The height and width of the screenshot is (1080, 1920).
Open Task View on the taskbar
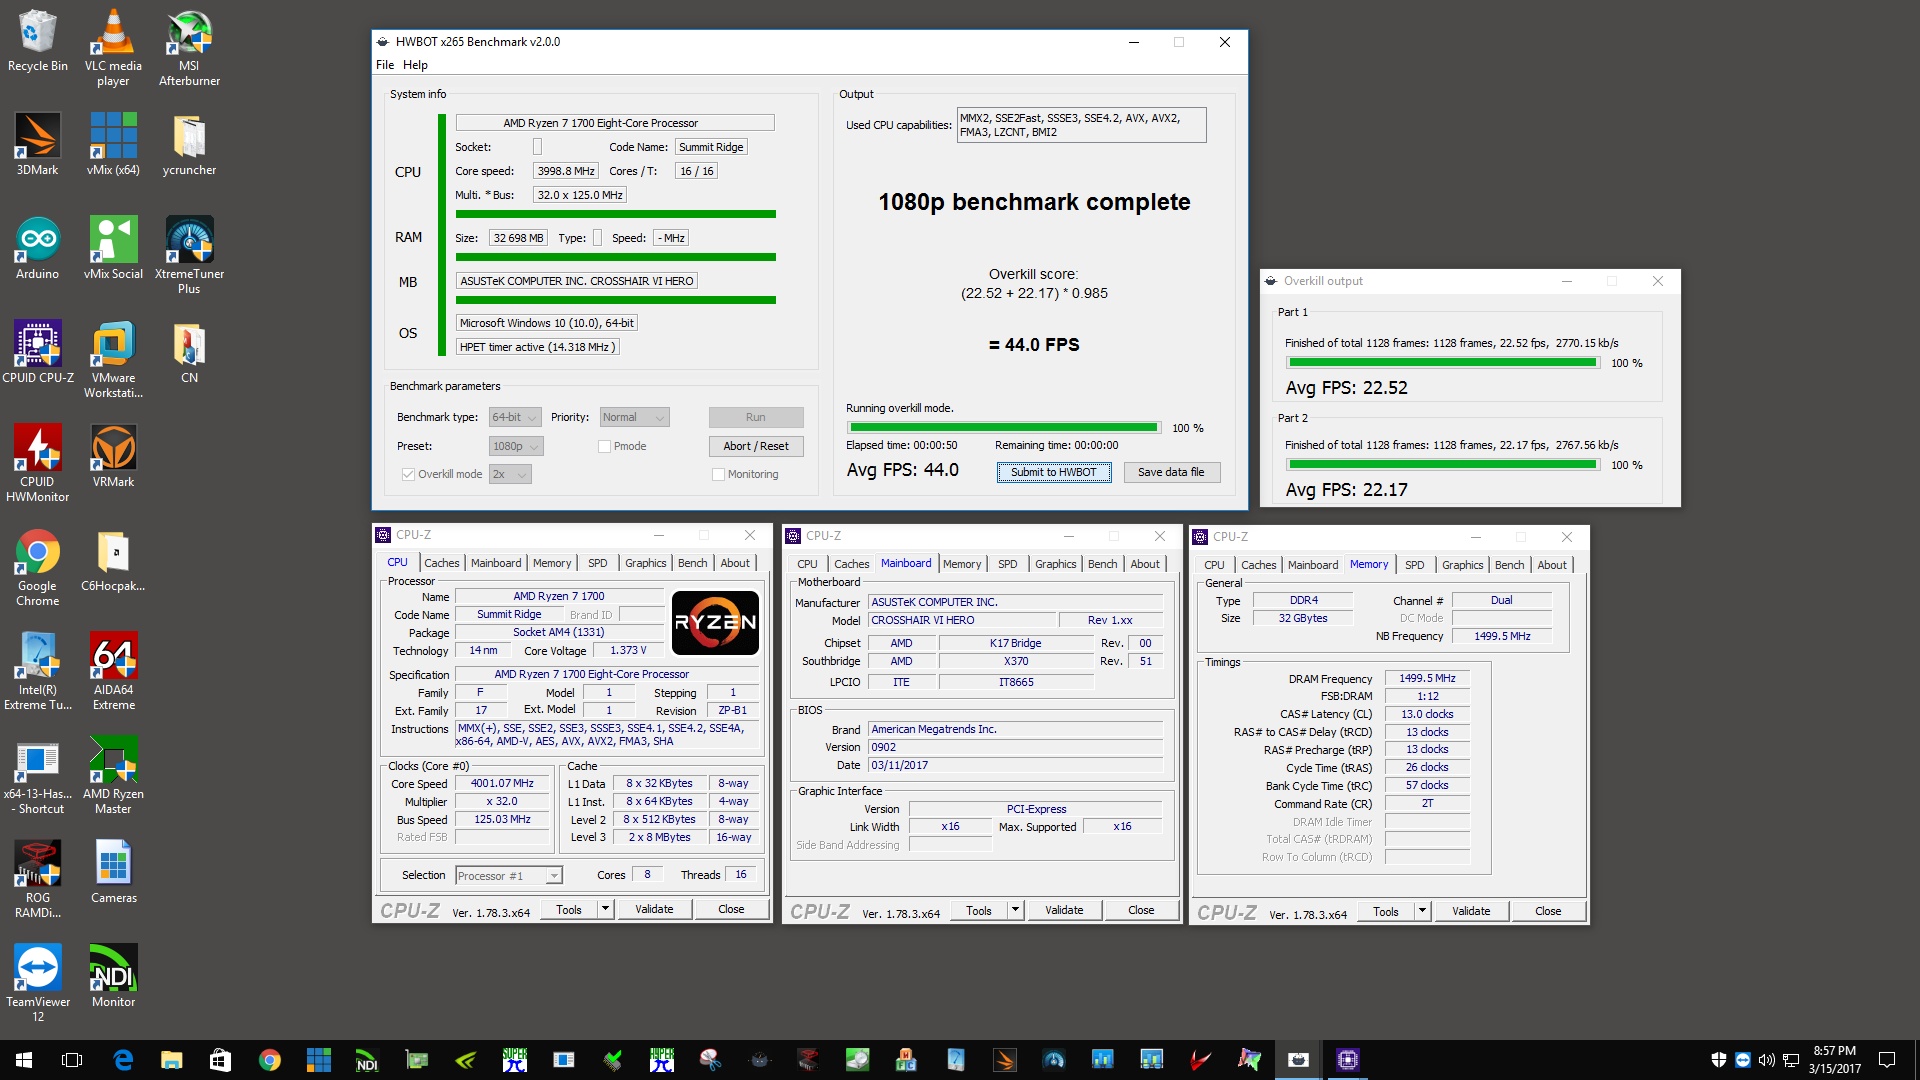click(x=72, y=1060)
